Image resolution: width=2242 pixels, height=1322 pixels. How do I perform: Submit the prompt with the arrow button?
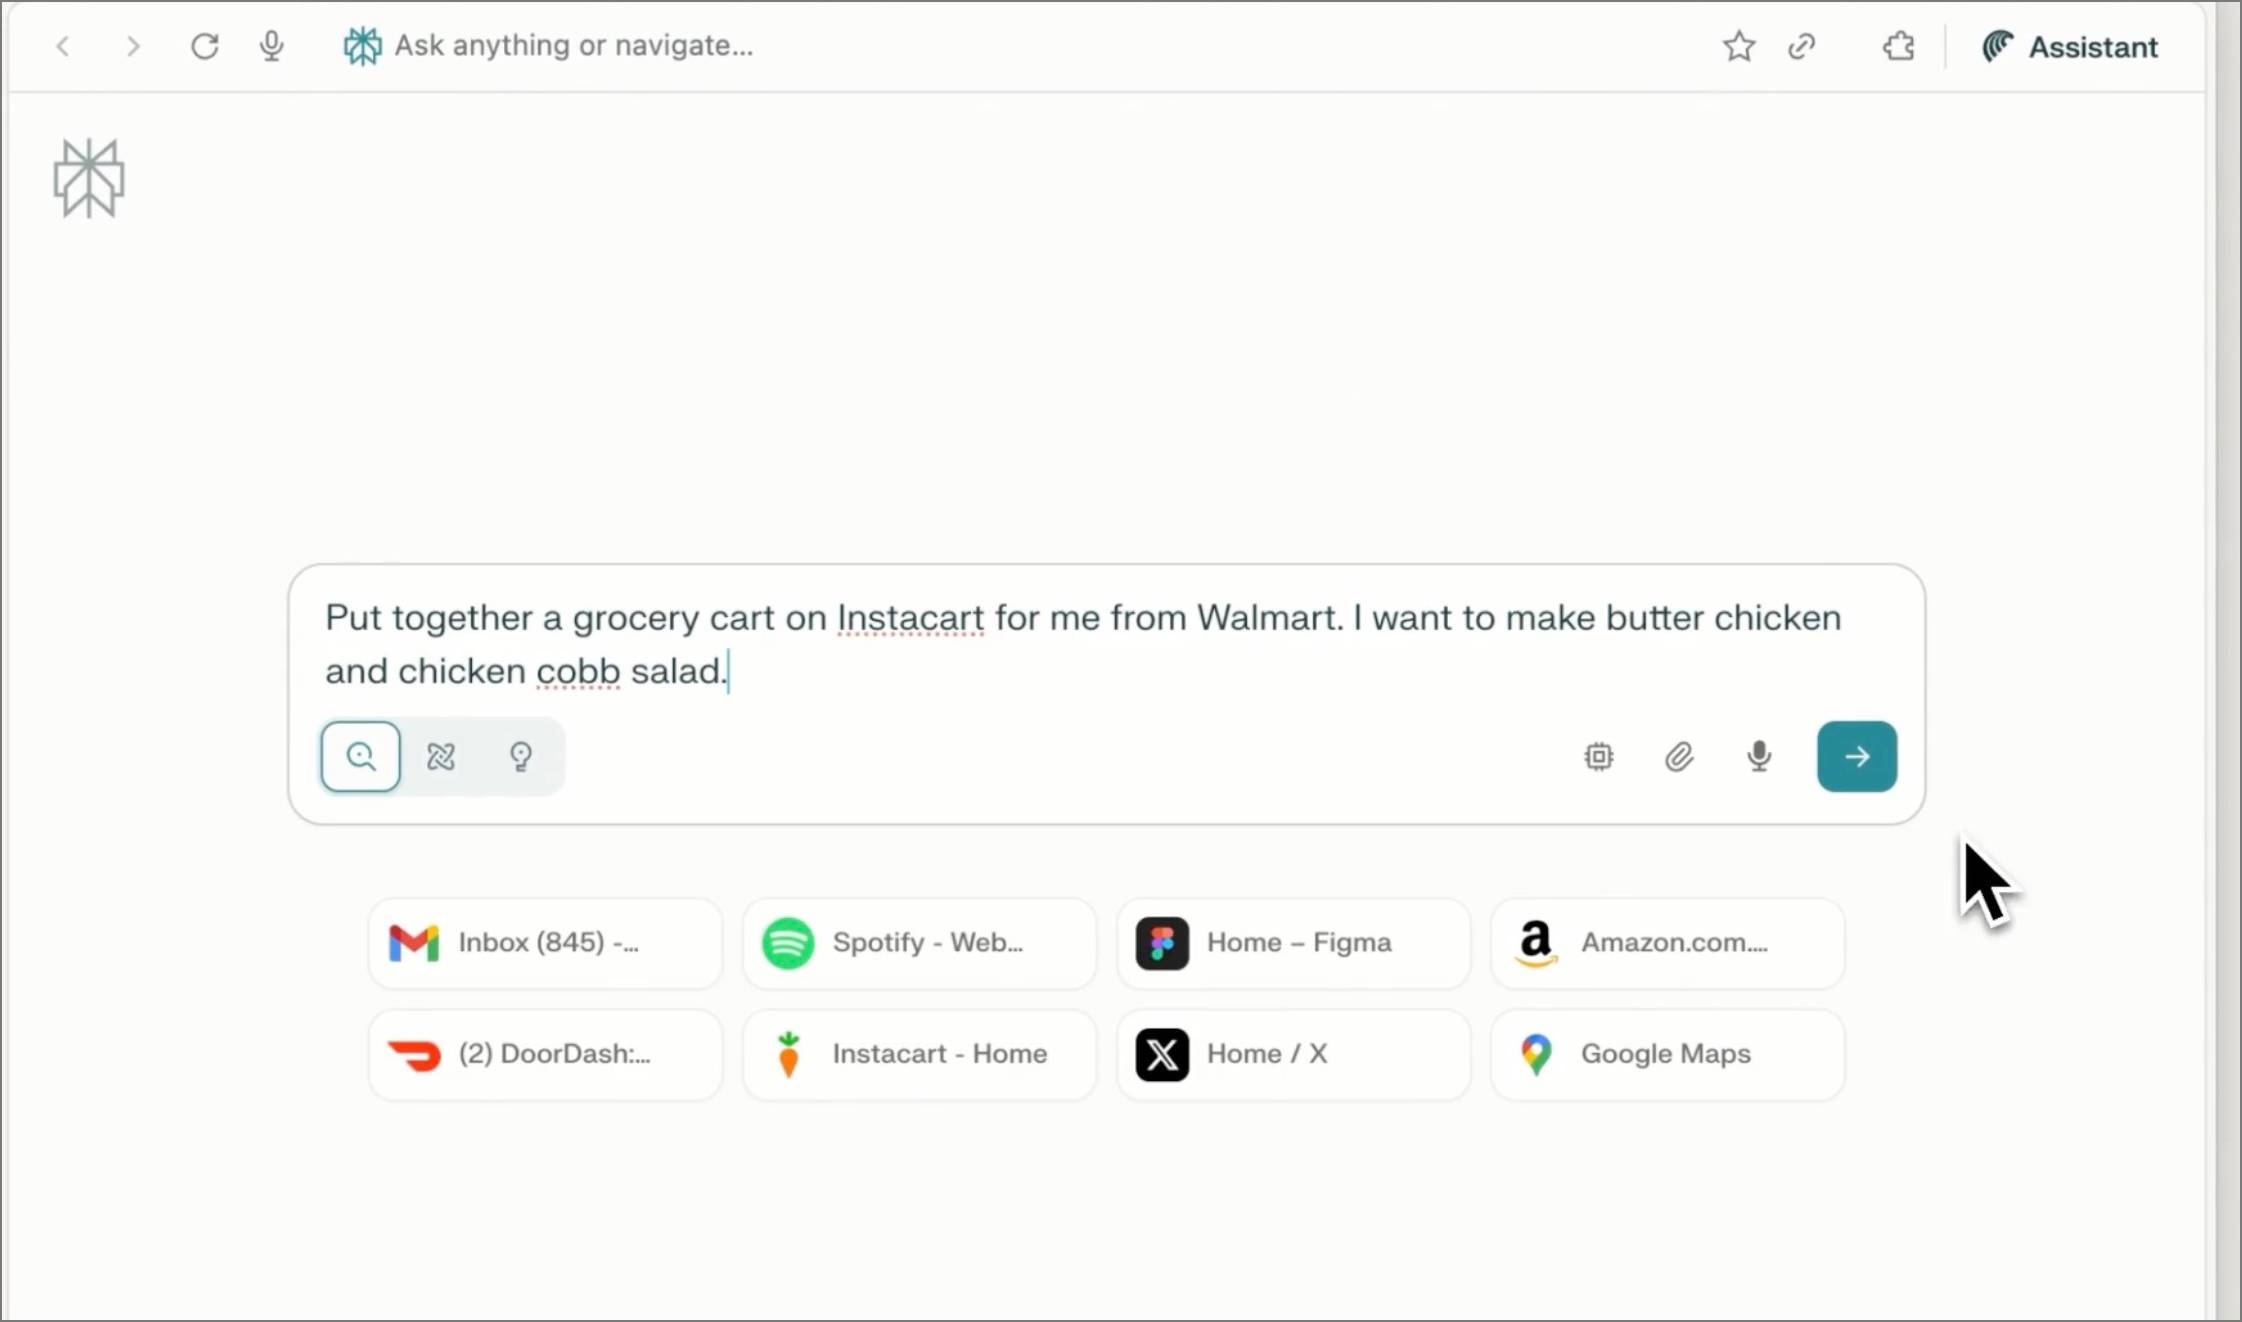pos(1855,757)
